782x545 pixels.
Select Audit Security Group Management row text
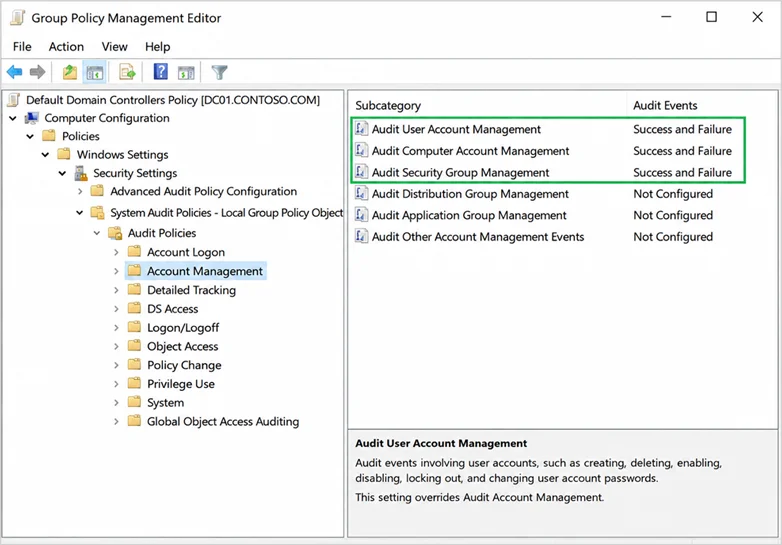(x=460, y=173)
